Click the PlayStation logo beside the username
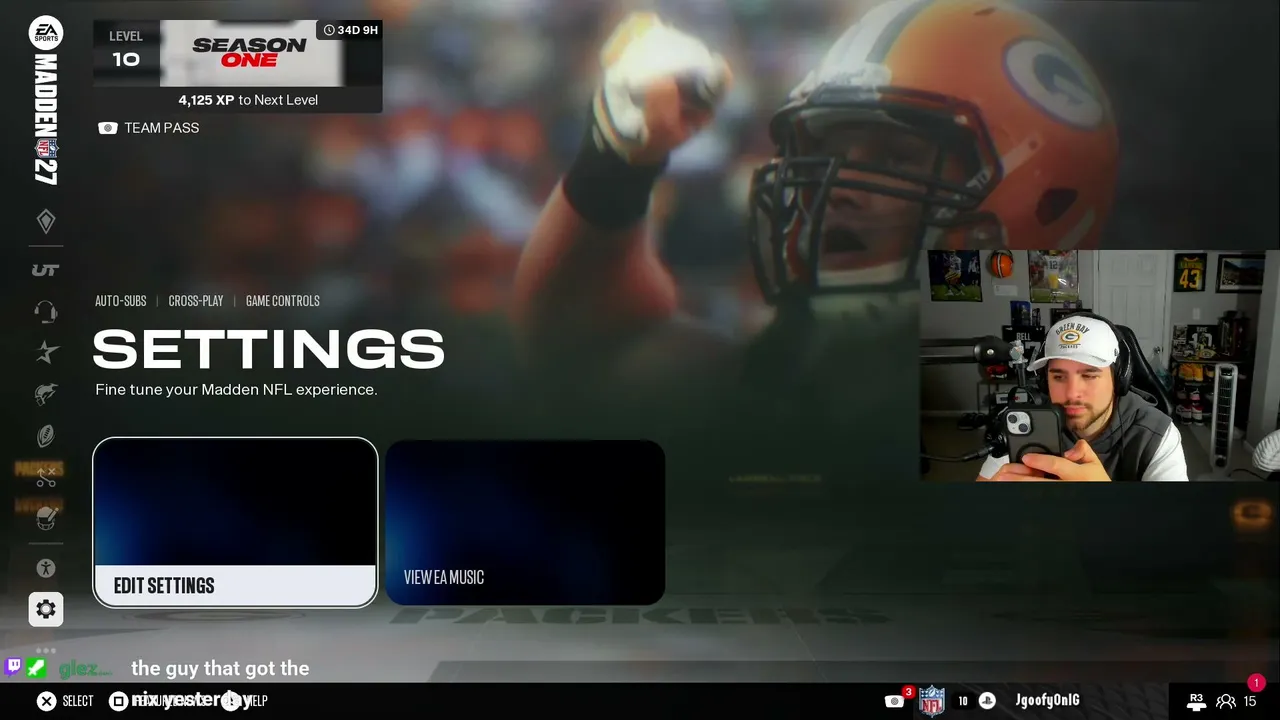The image size is (1280, 720). click(x=987, y=701)
